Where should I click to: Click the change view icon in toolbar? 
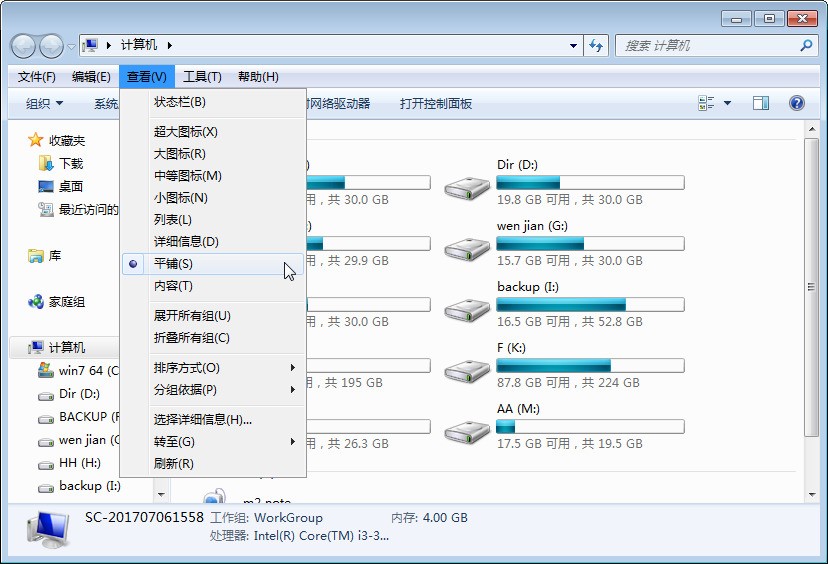point(705,103)
